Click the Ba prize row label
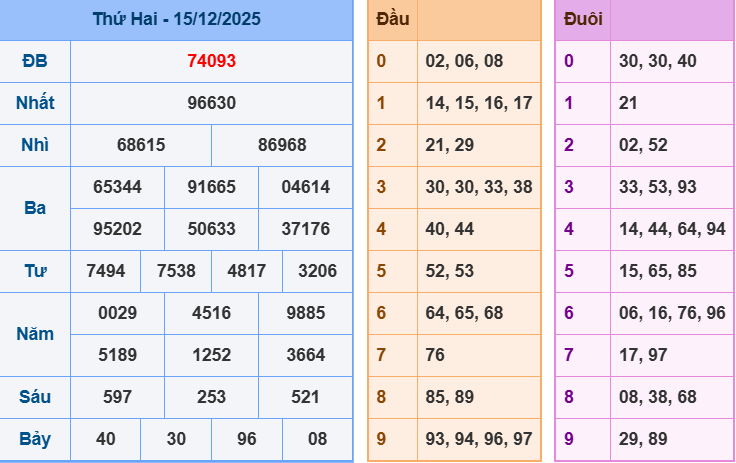Viewport: 736px width, 463px height. (x=35, y=208)
